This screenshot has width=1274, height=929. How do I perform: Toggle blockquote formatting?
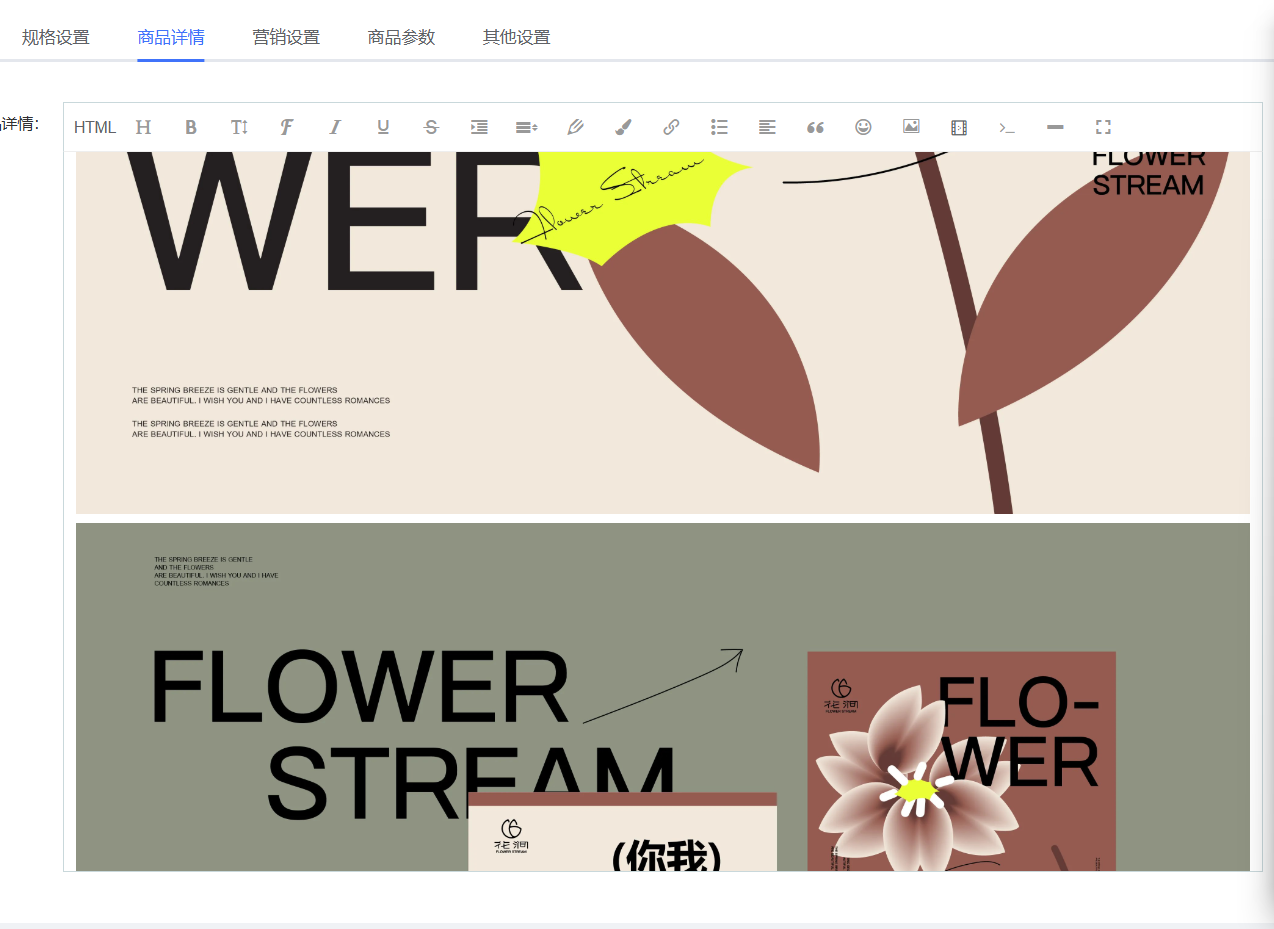815,127
